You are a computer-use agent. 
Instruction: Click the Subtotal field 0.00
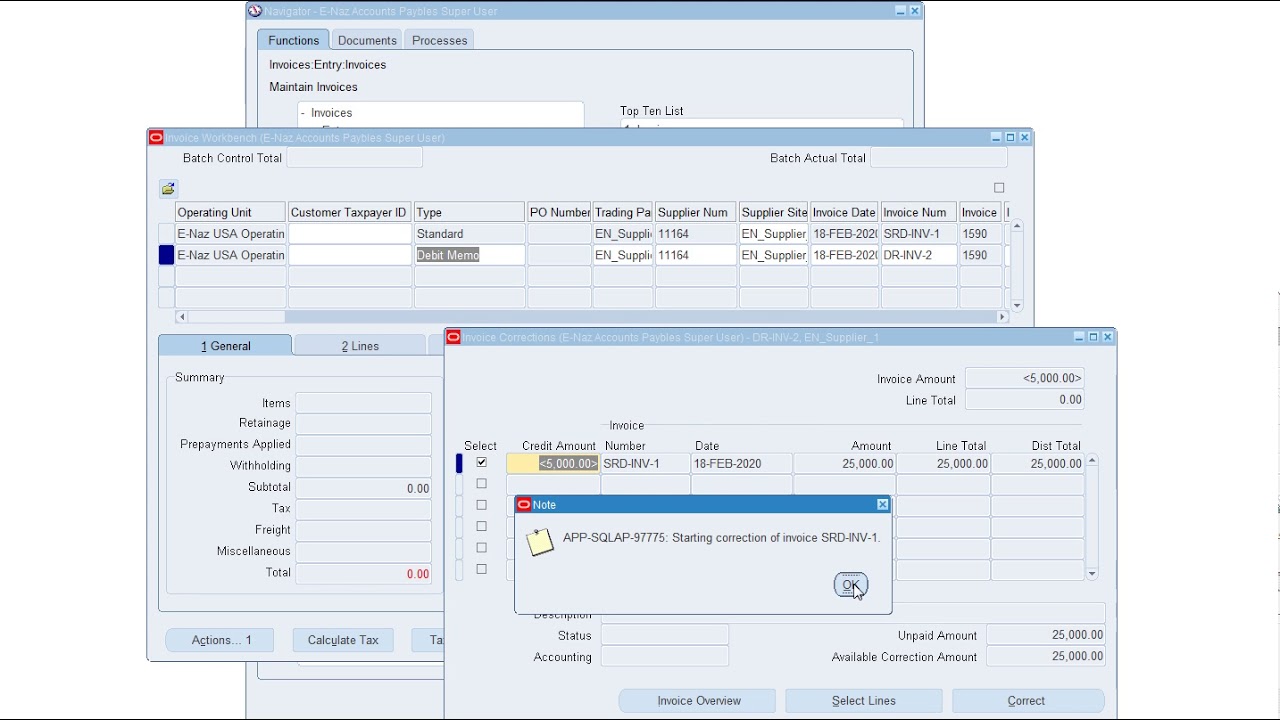(x=363, y=488)
